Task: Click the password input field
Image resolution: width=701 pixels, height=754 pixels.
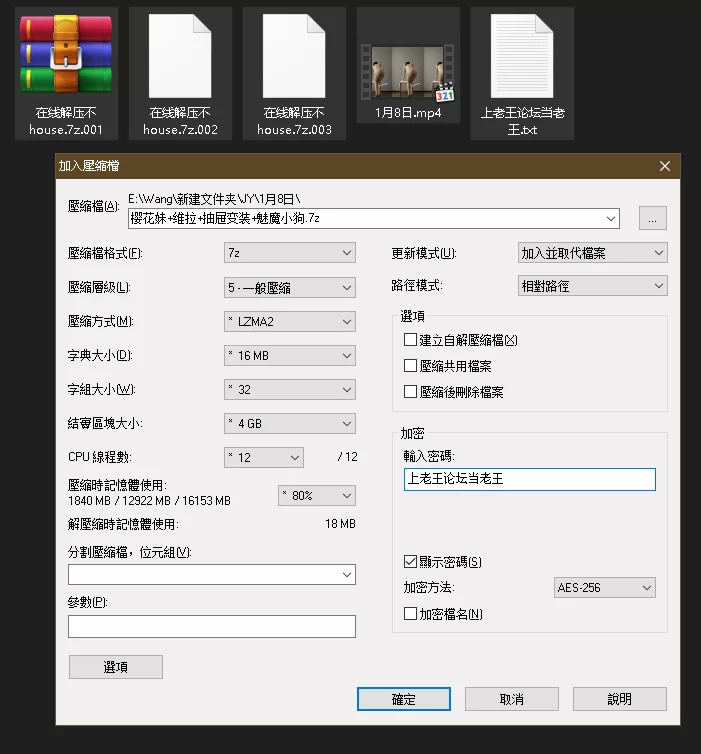Action: (x=529, y=479)
